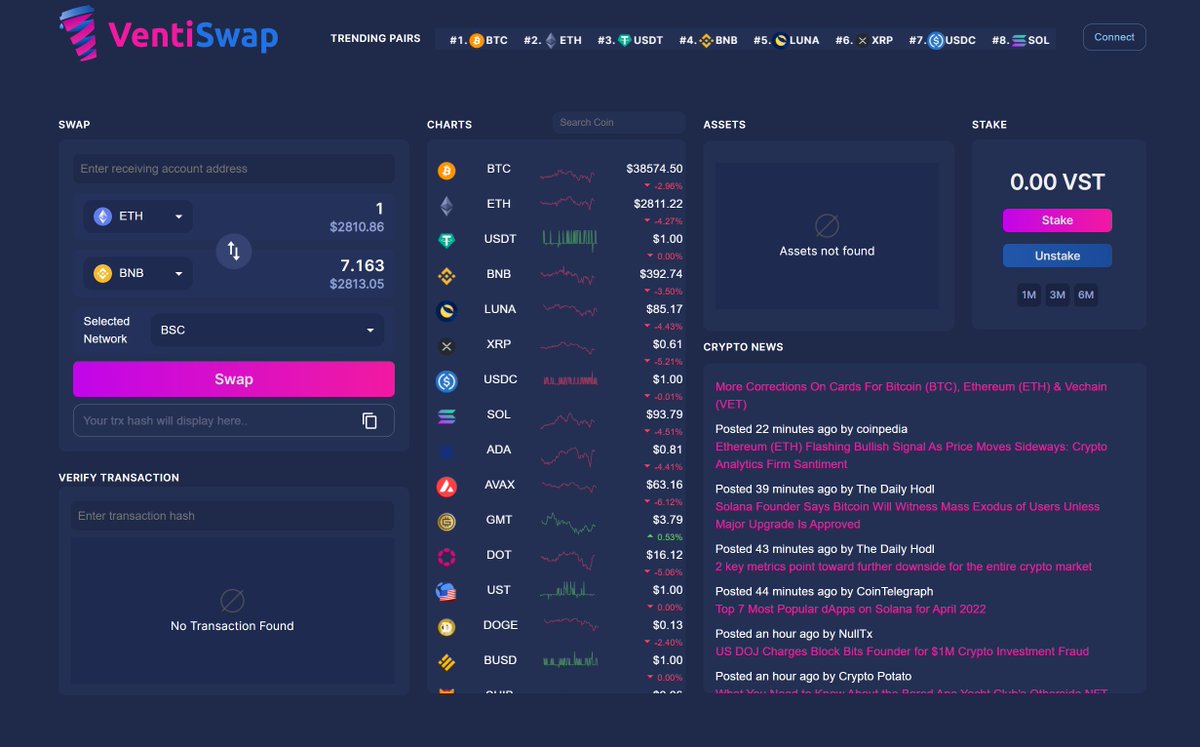
Task: Click the ADA icon in charts list
Action: click(446, 452)
